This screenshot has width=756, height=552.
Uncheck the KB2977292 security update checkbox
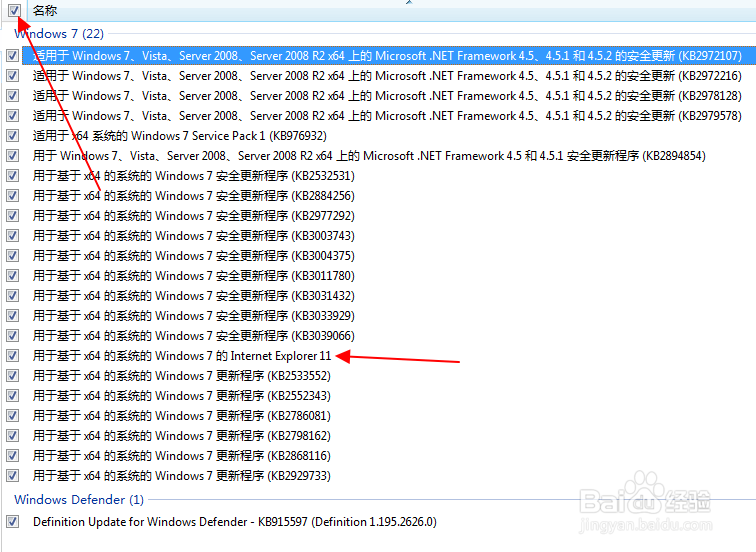[13, 216]
